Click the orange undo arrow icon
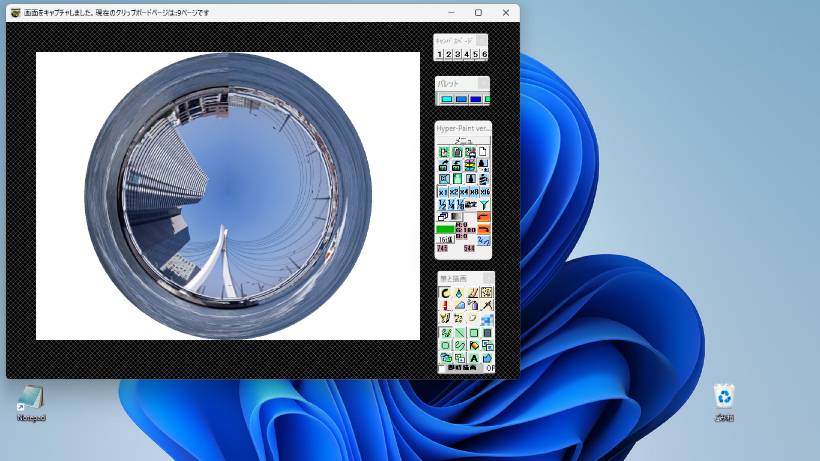 click(x=484, y=217)
